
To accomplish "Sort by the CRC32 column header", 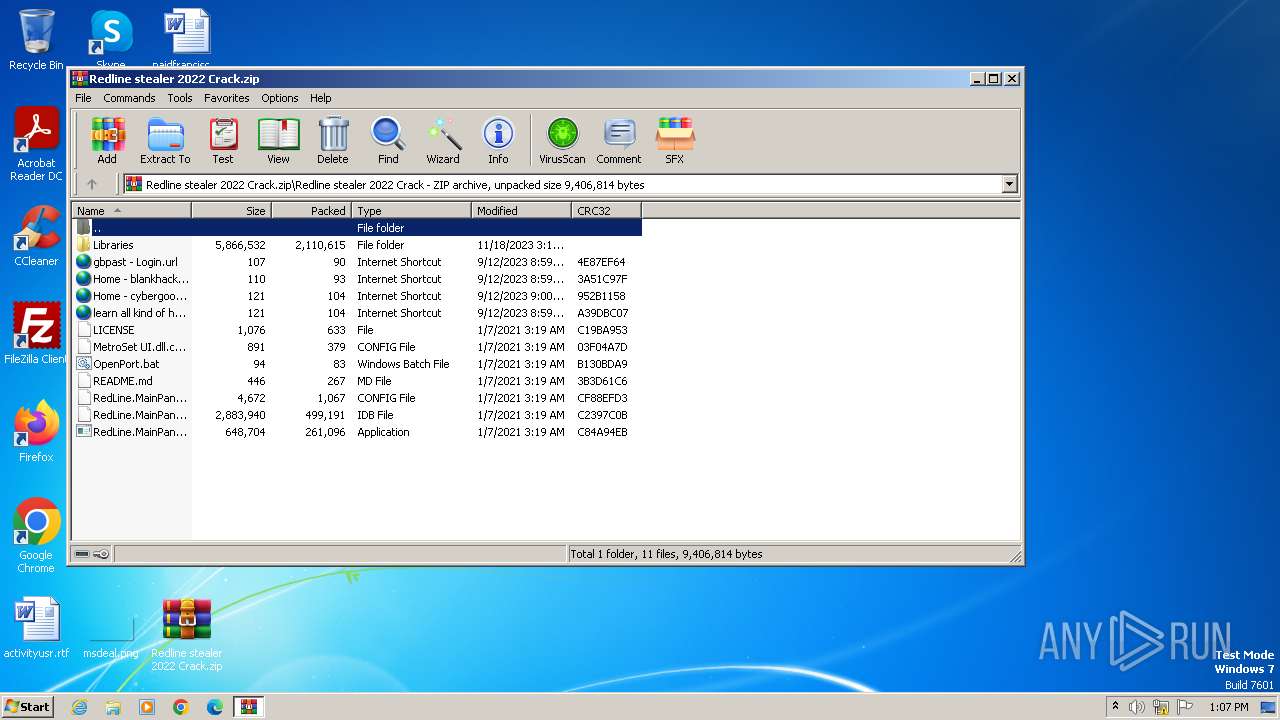I will 606,210.
